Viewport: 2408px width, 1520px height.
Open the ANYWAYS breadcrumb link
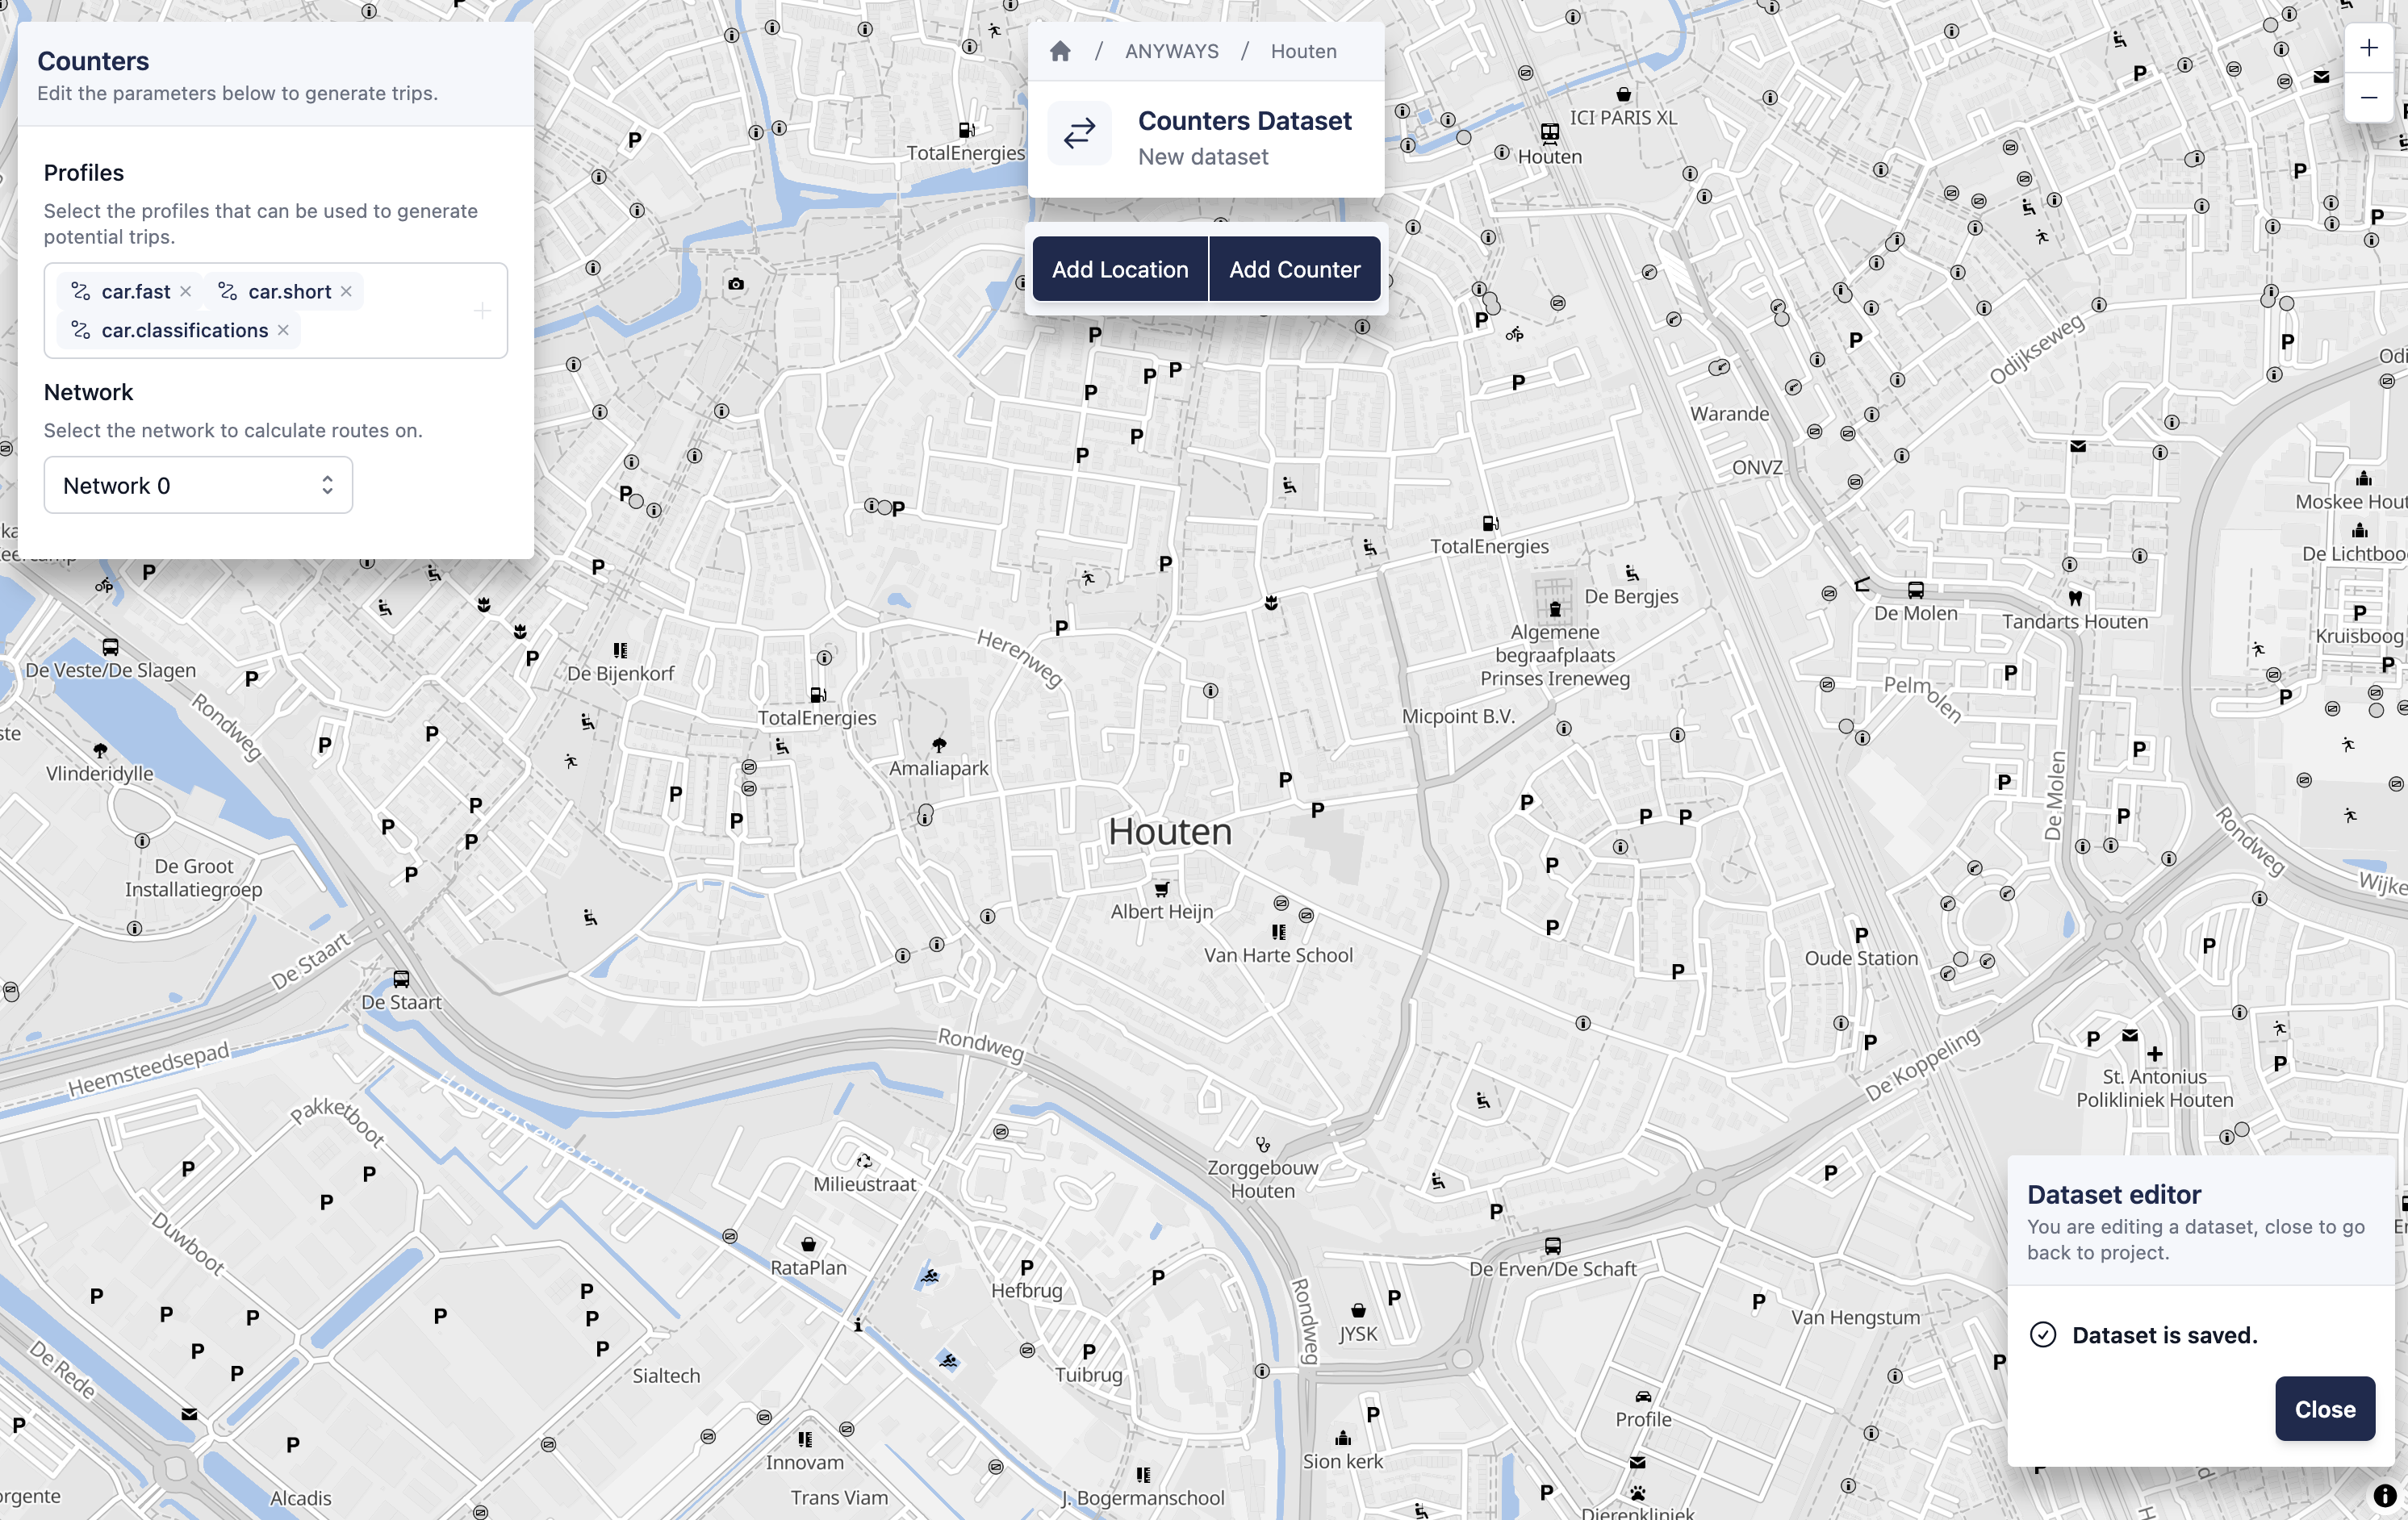[1171, 51]
